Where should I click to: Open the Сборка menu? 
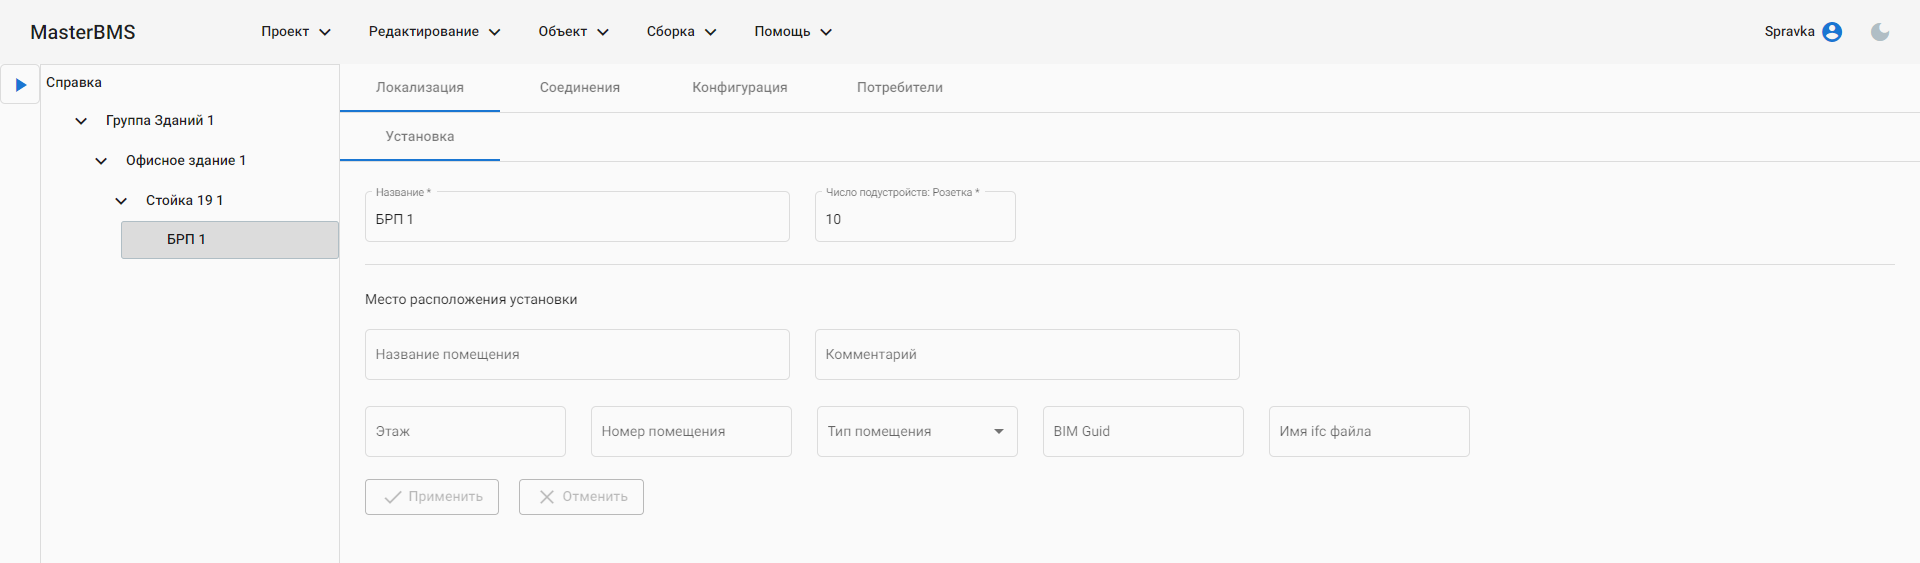[x=681, y=32]
